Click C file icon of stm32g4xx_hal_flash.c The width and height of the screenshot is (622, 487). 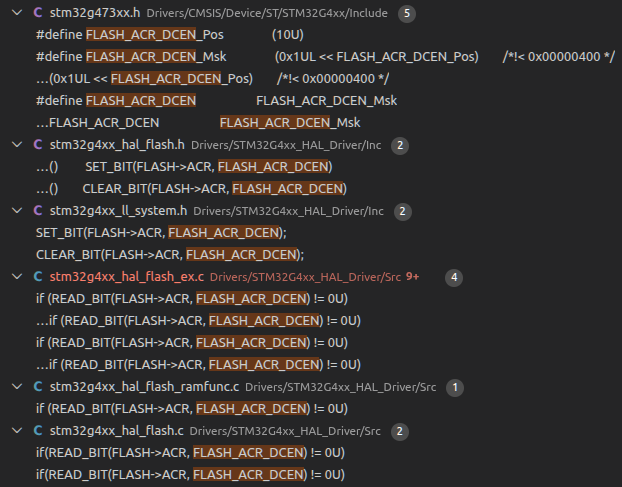38,430
